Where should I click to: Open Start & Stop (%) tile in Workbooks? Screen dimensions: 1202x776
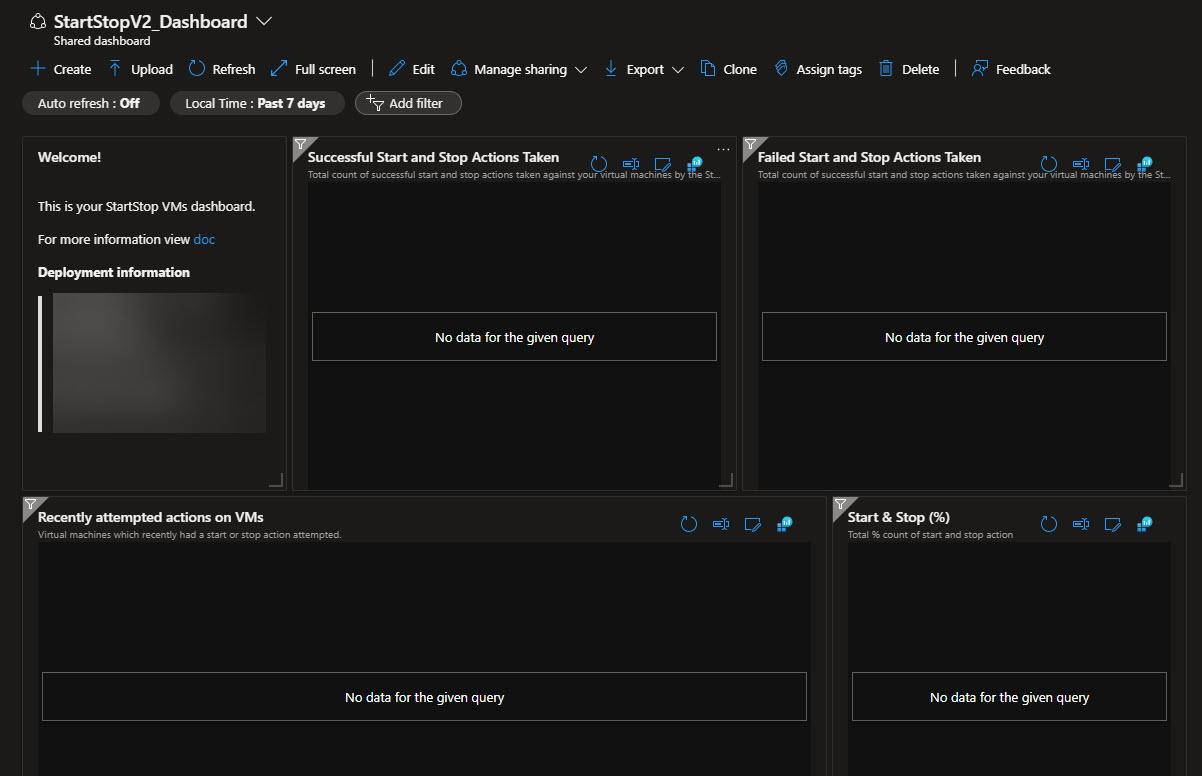1144,523
